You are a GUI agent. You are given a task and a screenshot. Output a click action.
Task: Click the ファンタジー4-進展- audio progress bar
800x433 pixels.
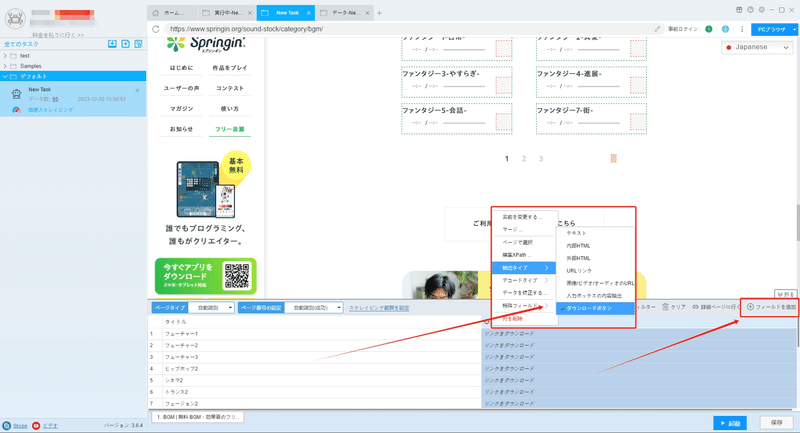(x=598, y=86)
